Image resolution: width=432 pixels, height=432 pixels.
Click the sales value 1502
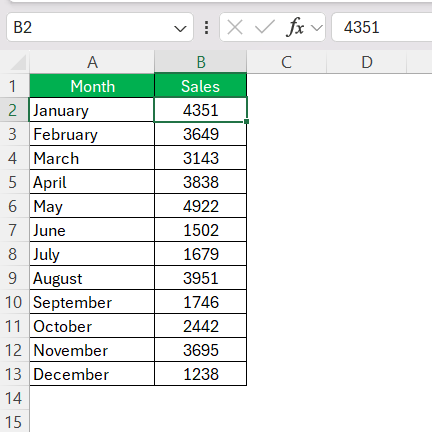tap(201, 230)
